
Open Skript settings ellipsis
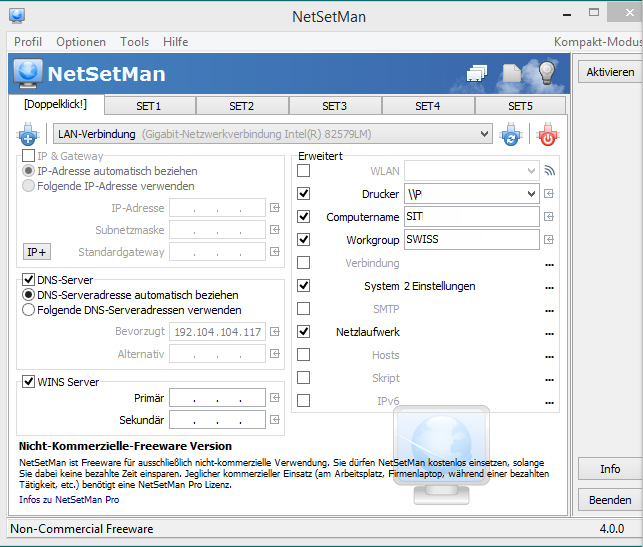(x=550, y=379)
